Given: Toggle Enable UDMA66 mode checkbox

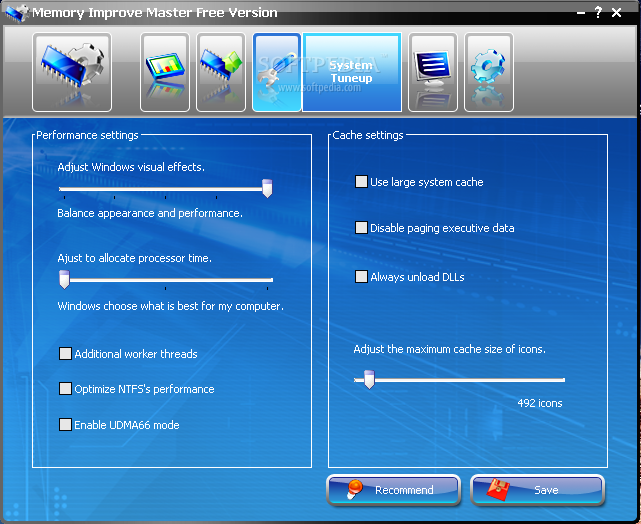Looking at the screenshot, I should [x=65, y=425].
